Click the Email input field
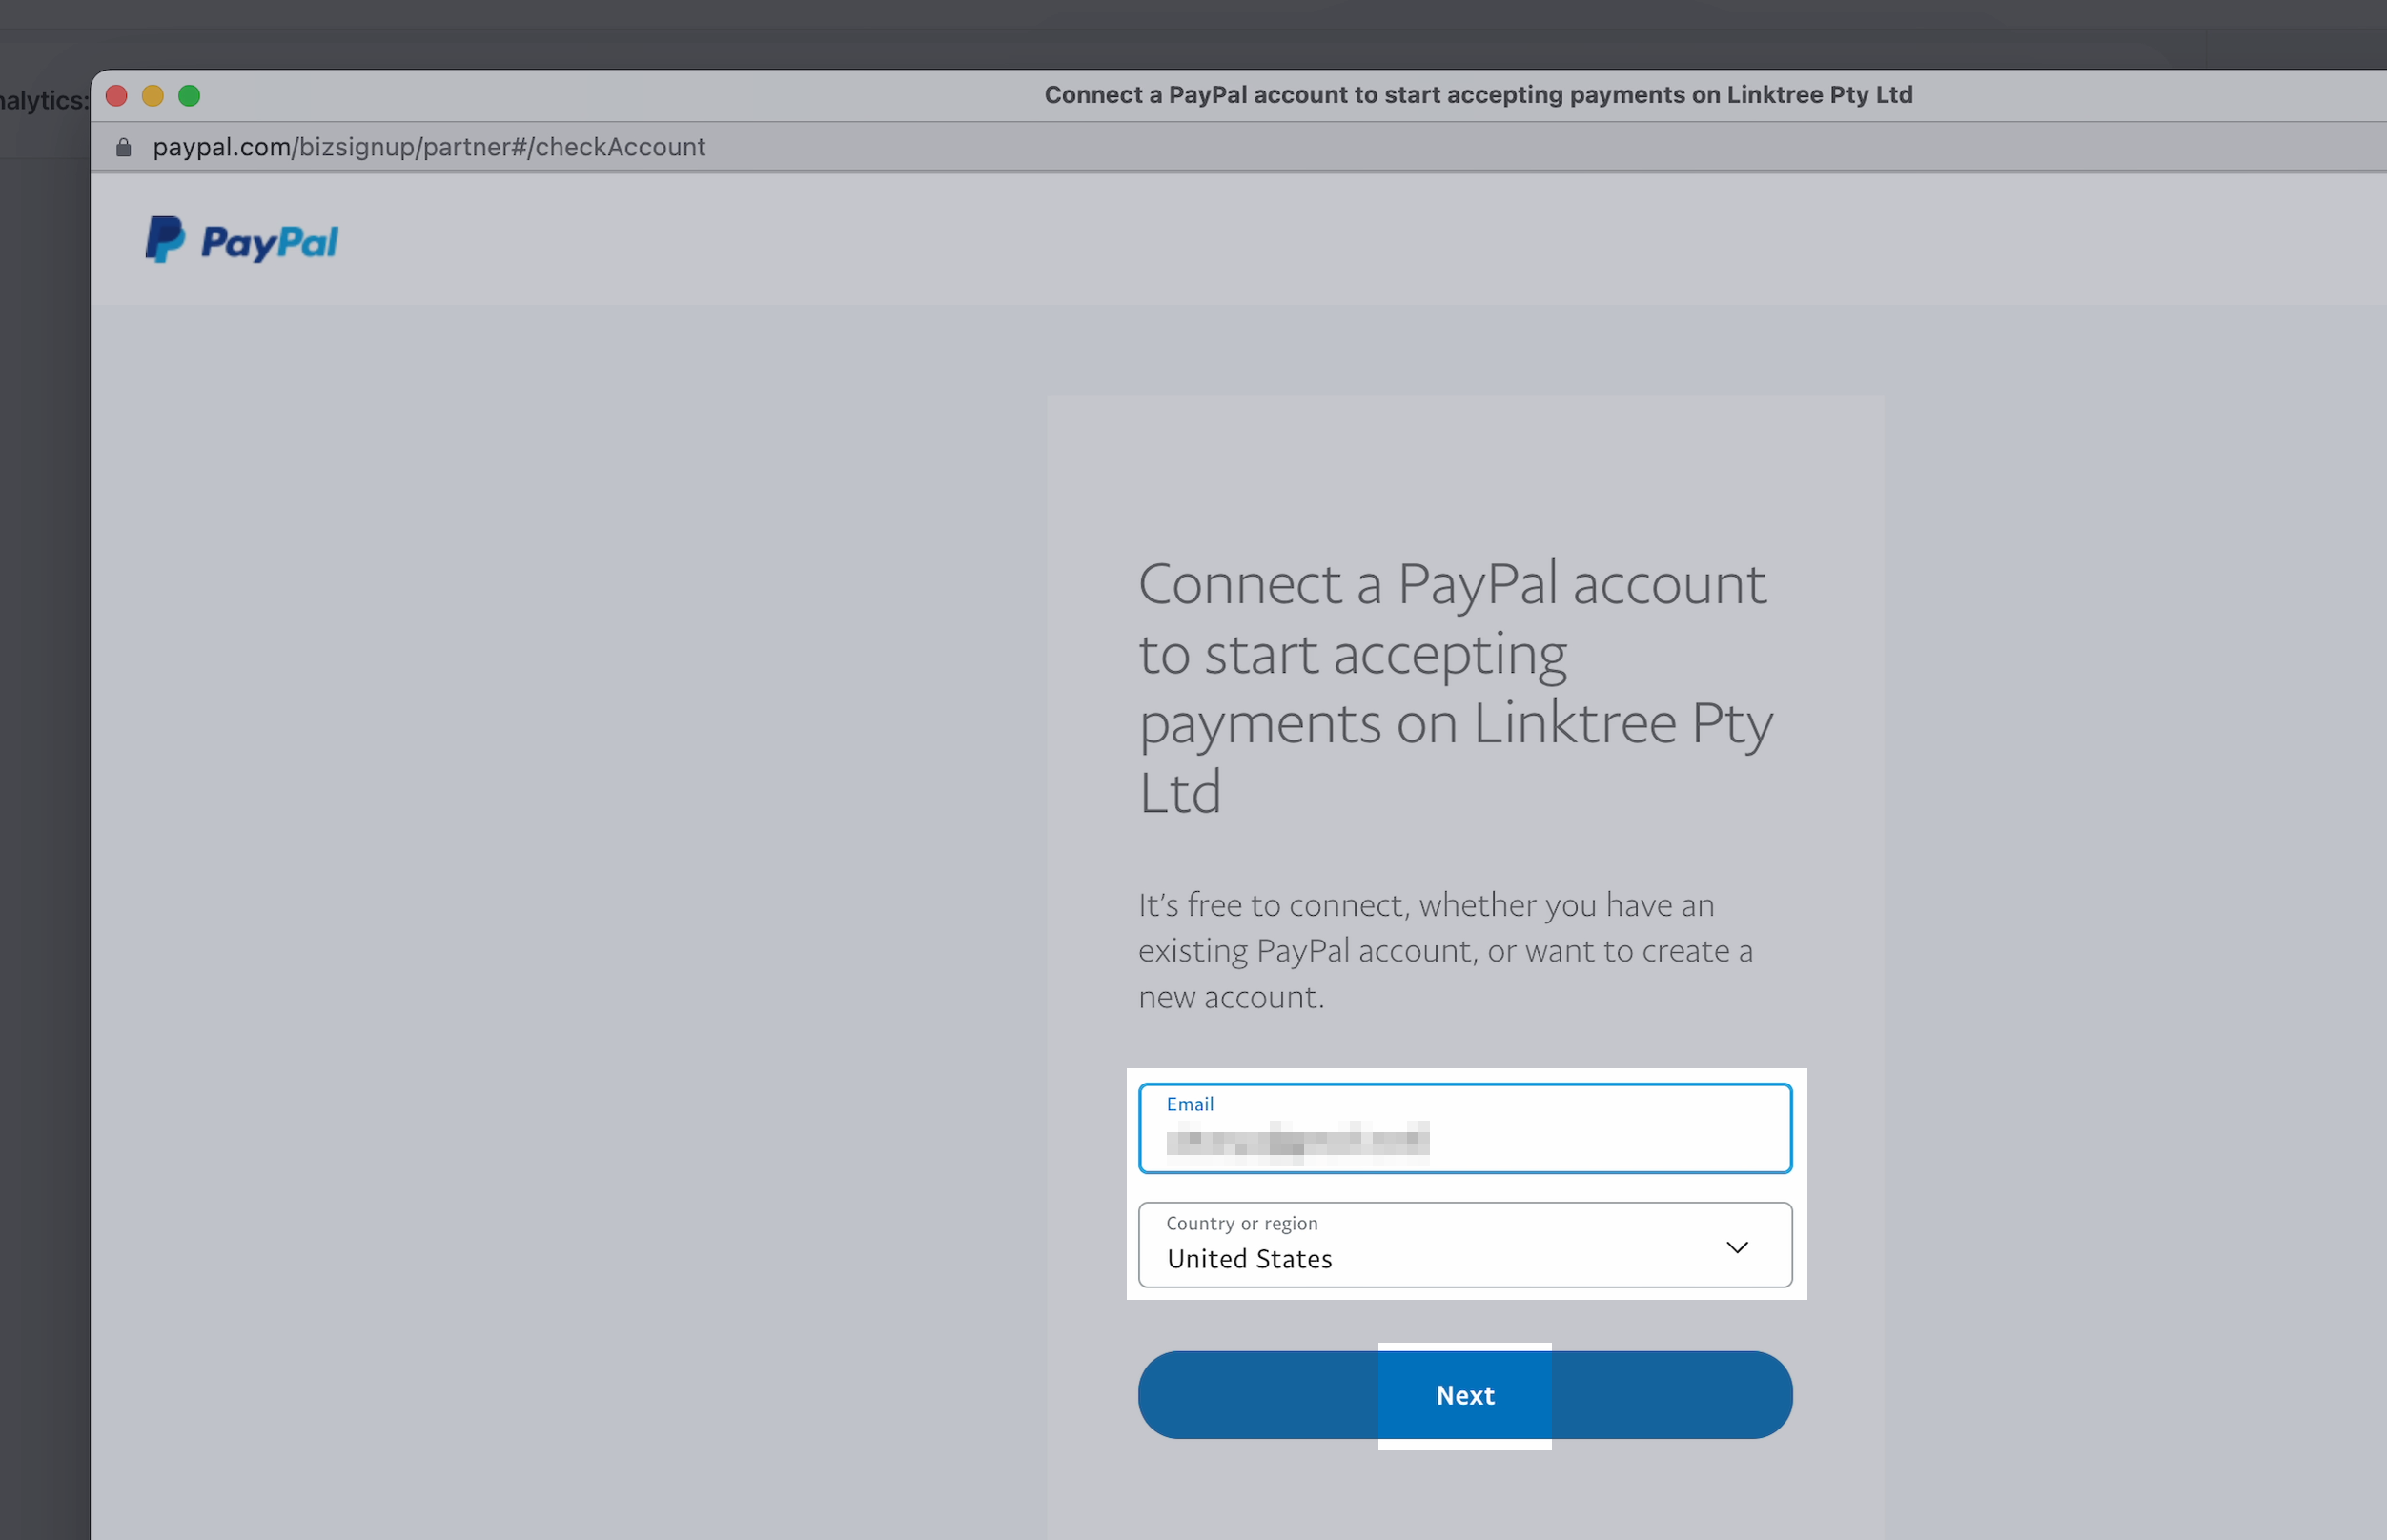 pos(1464,1128)
